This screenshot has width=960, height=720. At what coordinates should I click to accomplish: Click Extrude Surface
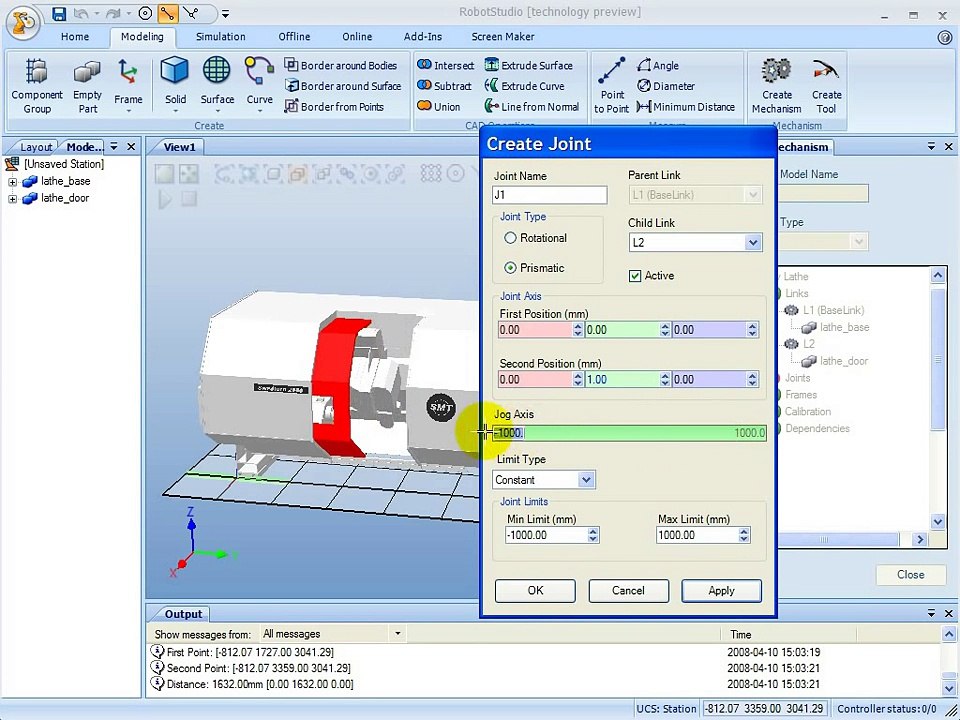(x=529, y=66)
